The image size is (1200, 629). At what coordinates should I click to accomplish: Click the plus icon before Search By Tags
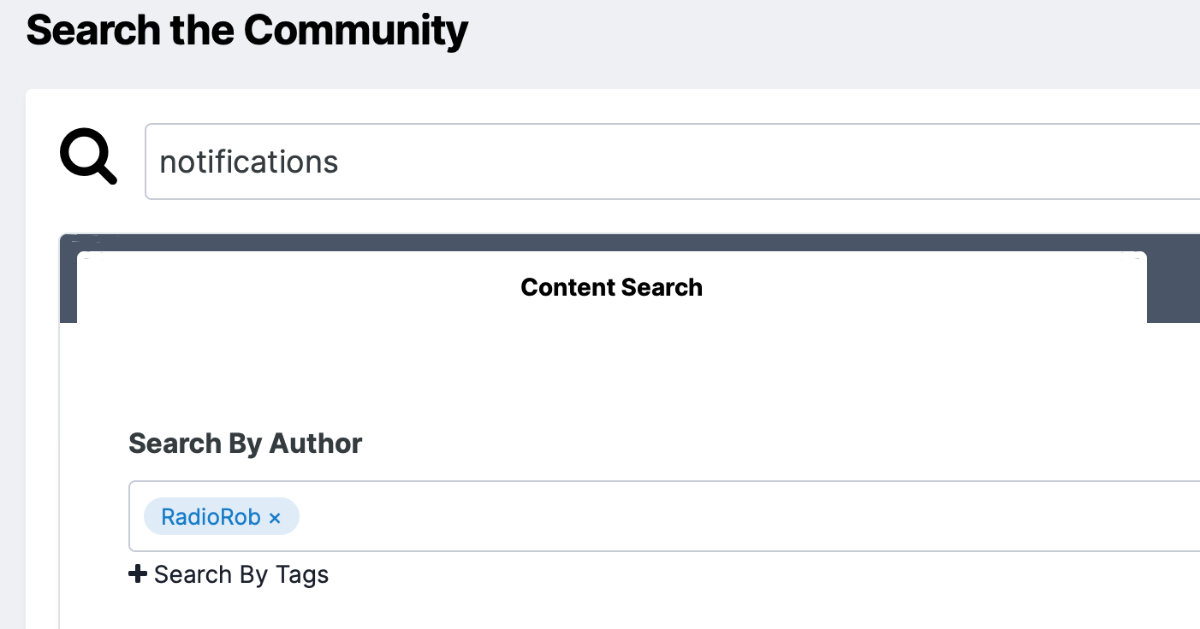138,574
